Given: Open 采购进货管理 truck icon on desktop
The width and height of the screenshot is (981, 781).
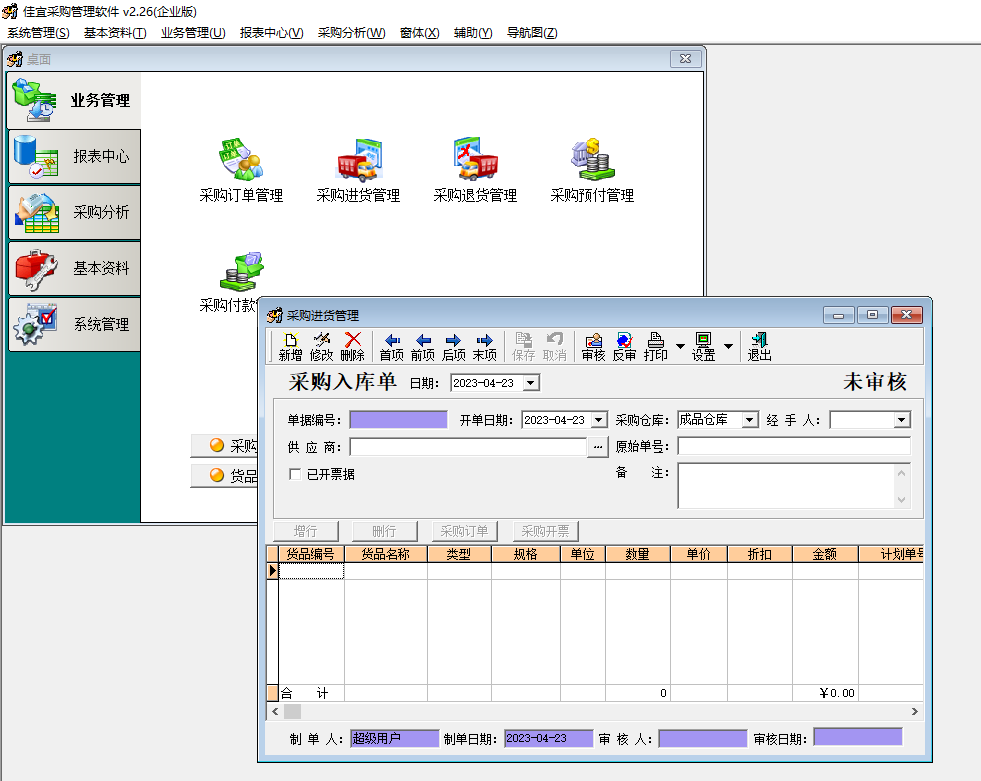Looking at the screenshot, I should (358, 171).
